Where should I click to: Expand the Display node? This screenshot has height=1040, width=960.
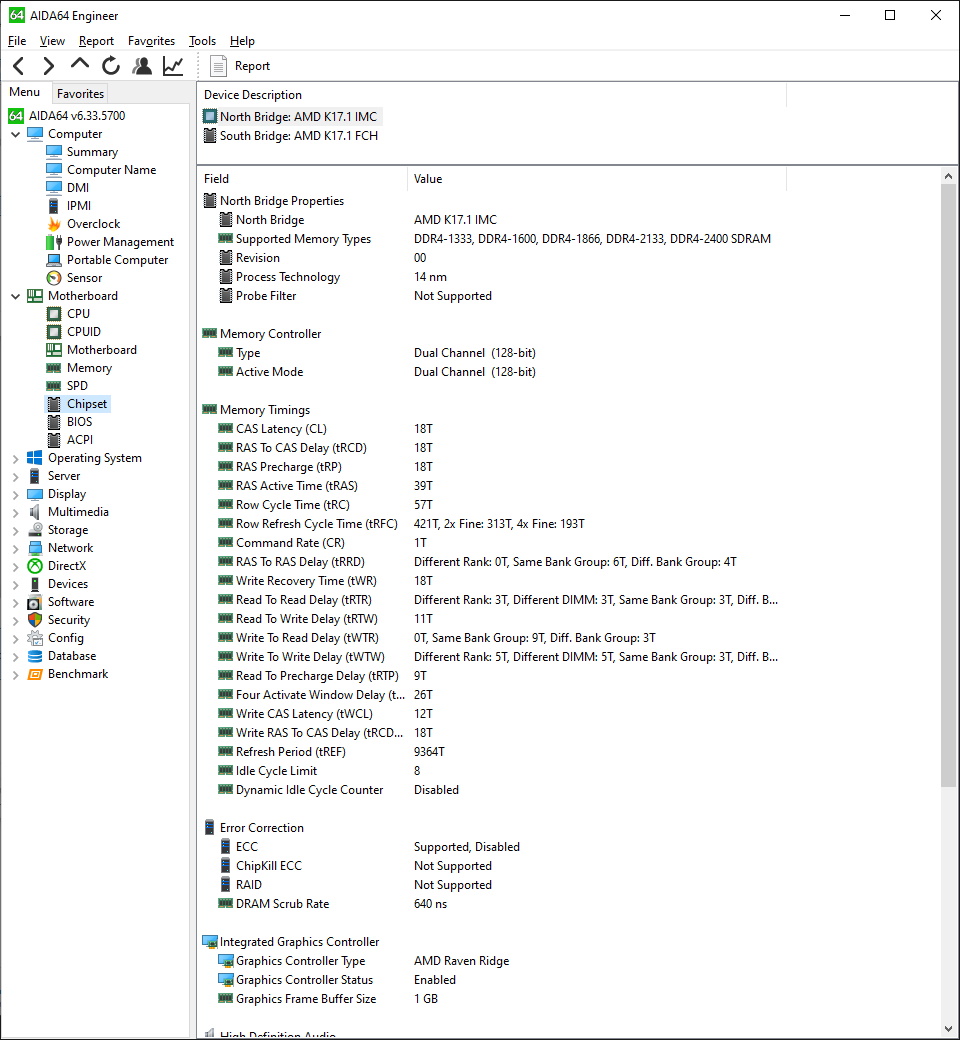15,494
